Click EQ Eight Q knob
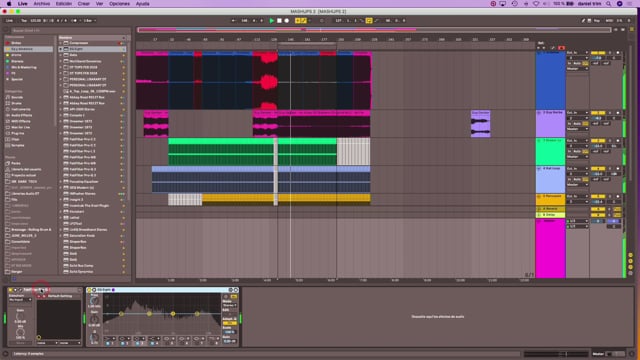Viewport: 640px width, 360px height. coord(94,338)
